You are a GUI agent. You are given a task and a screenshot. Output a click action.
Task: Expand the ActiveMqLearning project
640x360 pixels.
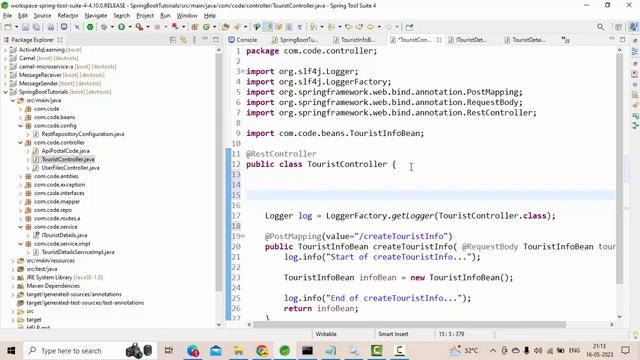pyautogui.click(x=6, y=50)
